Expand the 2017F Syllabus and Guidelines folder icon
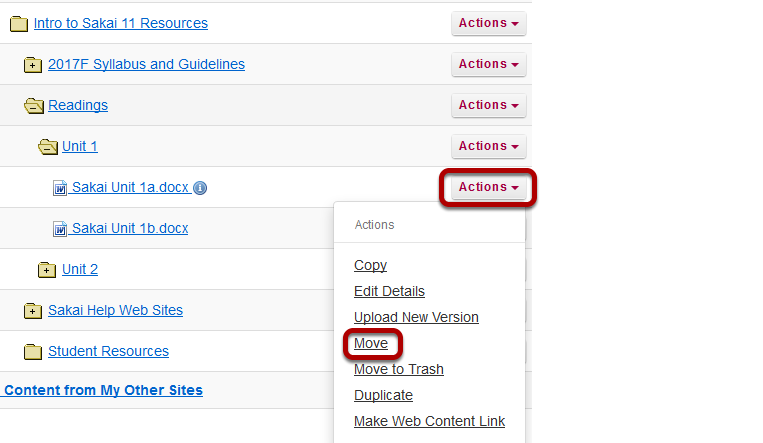 click(x=33, y=64)
